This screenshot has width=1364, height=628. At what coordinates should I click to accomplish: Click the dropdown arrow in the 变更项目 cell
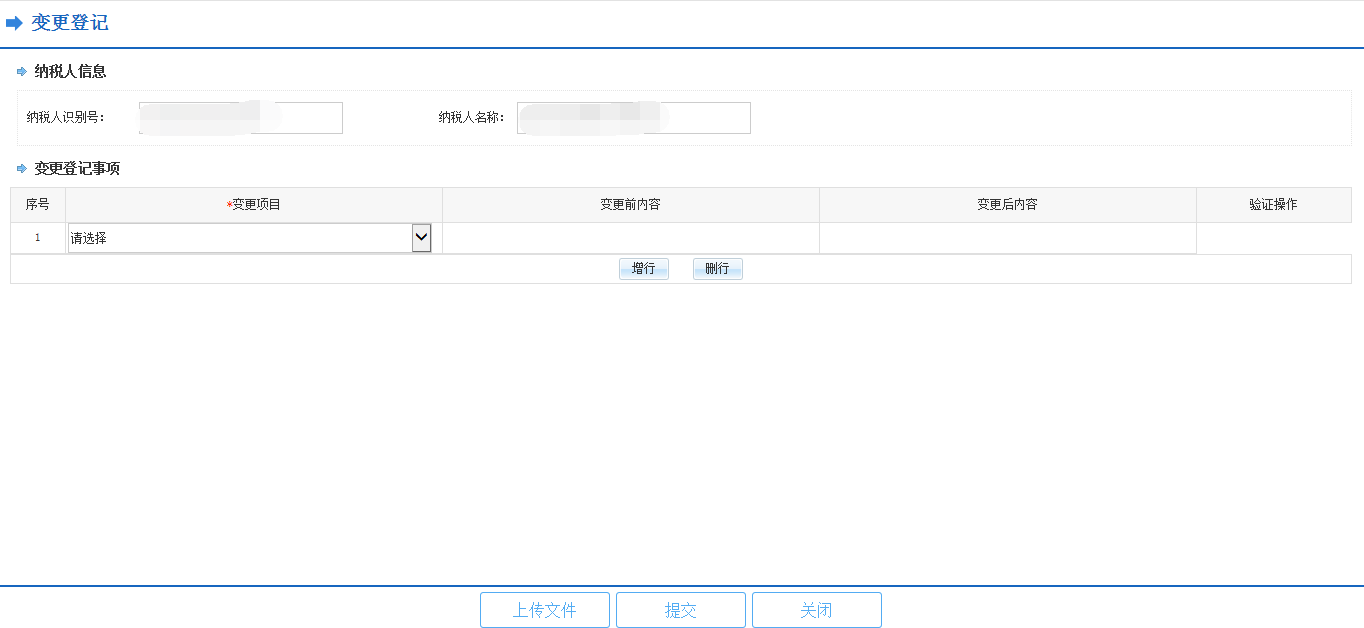click(x=423, y=237)
